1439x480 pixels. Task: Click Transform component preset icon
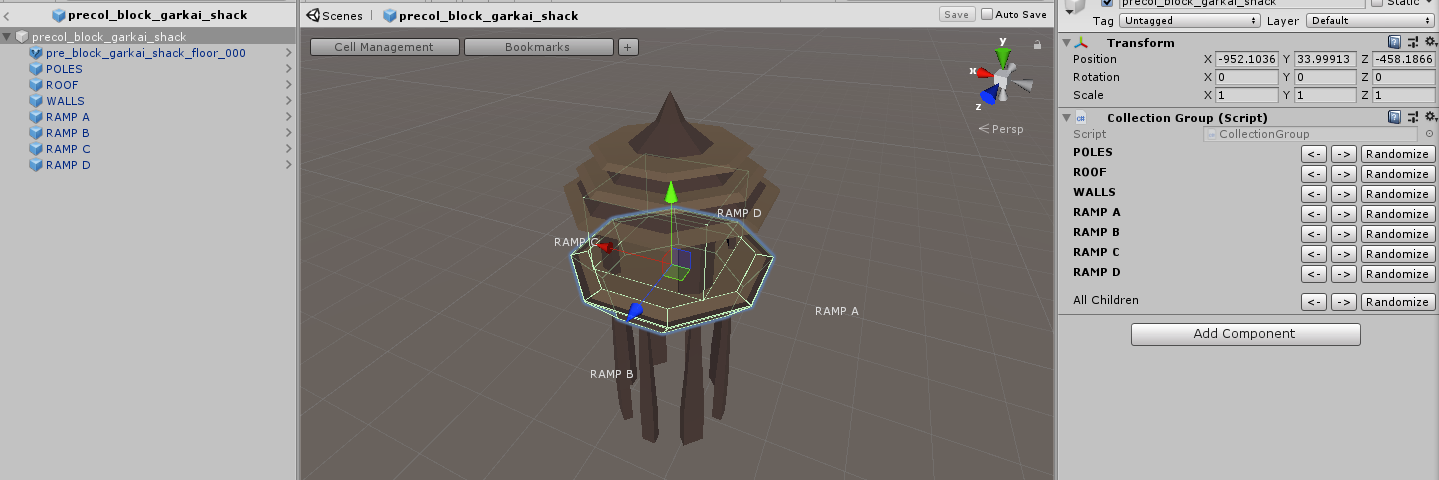pyautogui.click(x=1413, y=42)
